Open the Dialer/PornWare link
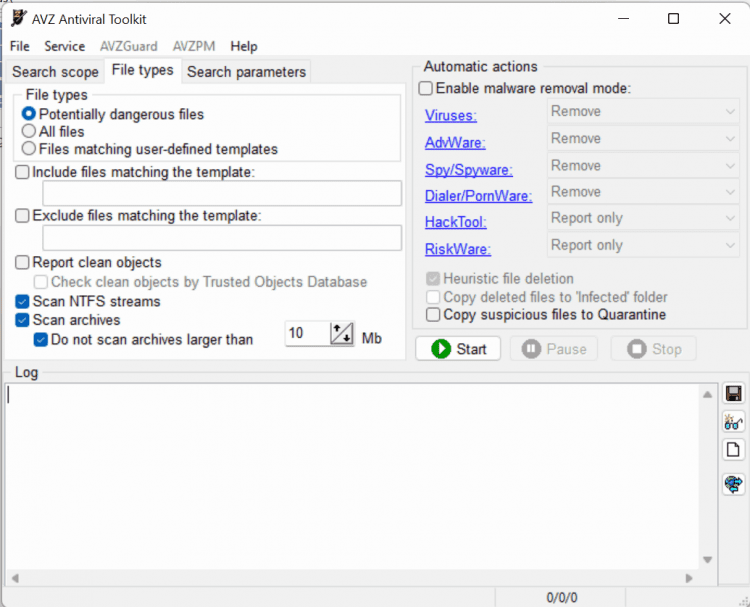This screenshot has width=750, height=607. [478, 196]
